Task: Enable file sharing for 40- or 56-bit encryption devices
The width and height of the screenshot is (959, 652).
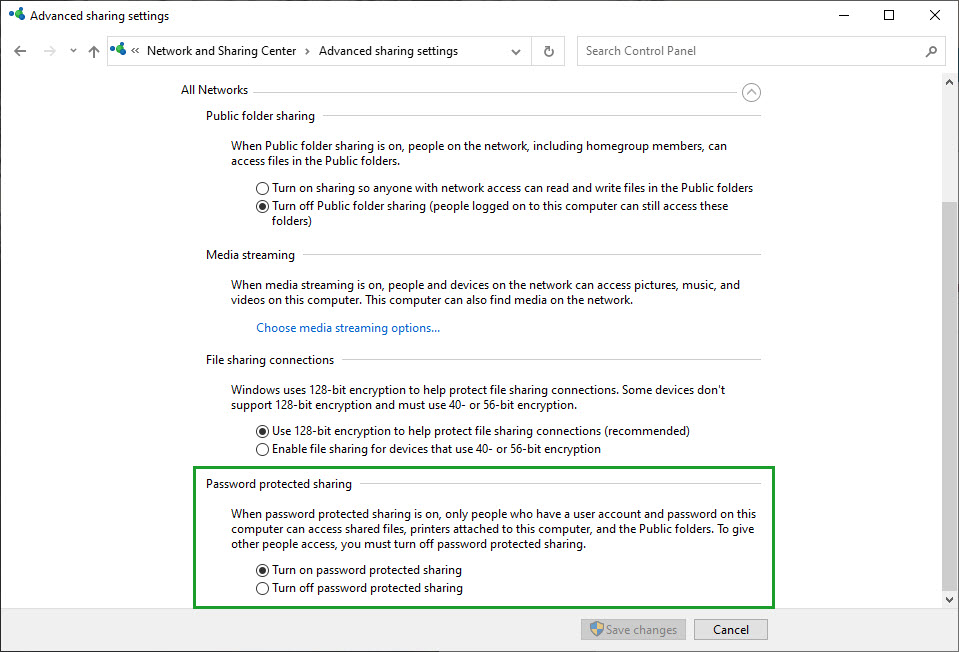Action: (262, 449)
